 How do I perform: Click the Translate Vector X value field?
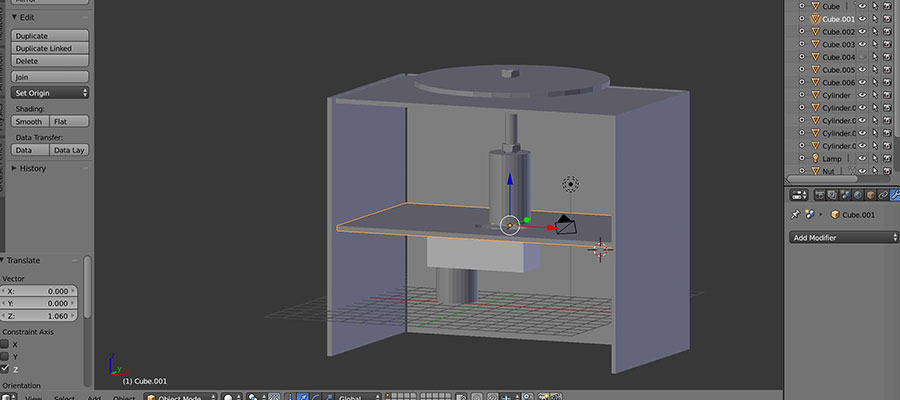(x=39, y=291)
